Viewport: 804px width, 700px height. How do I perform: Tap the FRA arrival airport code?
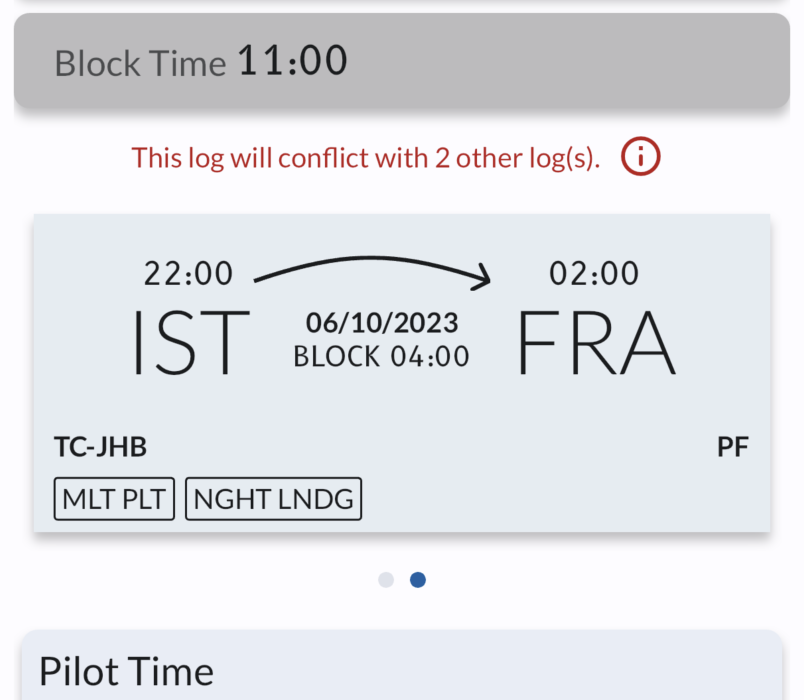pos(596,343)
